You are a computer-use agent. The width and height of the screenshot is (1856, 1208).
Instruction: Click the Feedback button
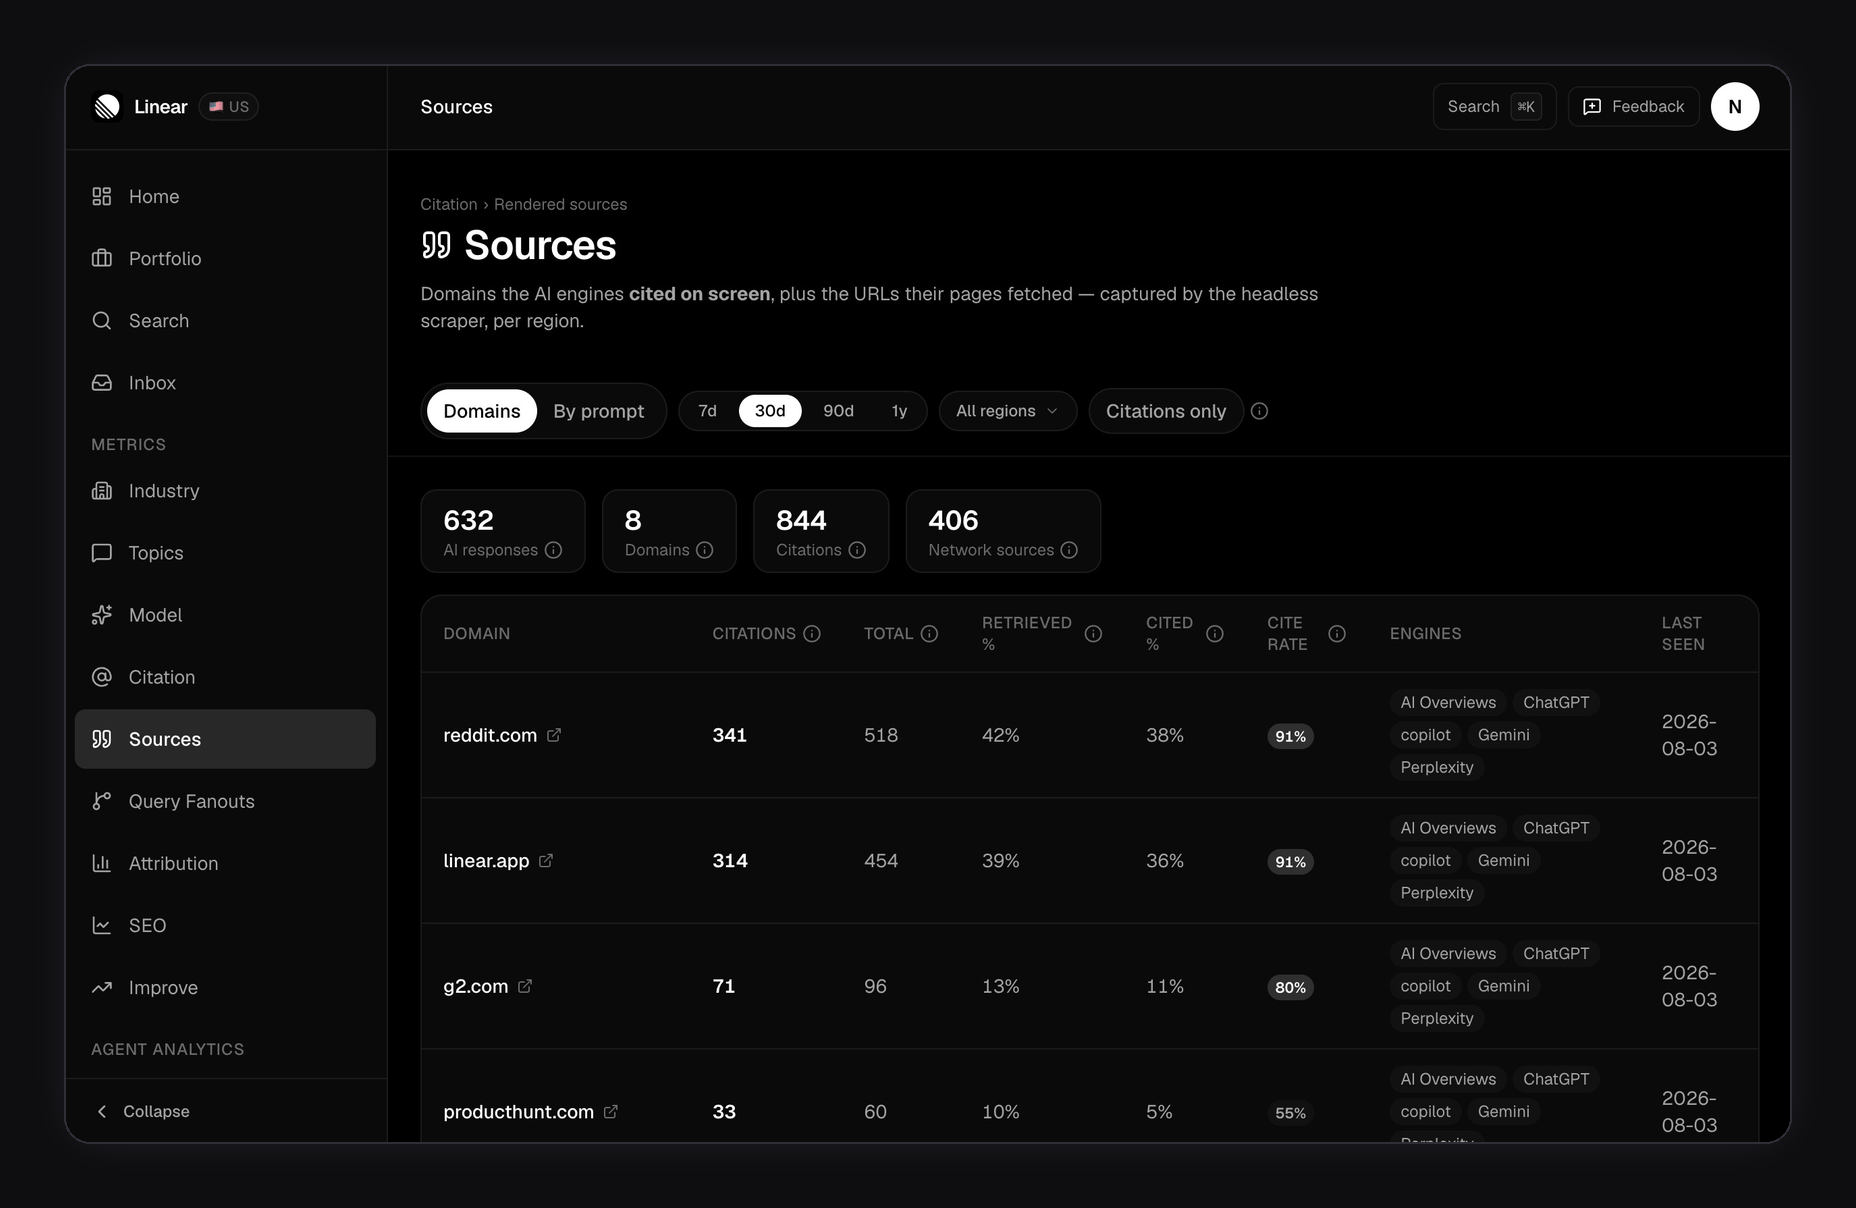(x=1634, y=106)
